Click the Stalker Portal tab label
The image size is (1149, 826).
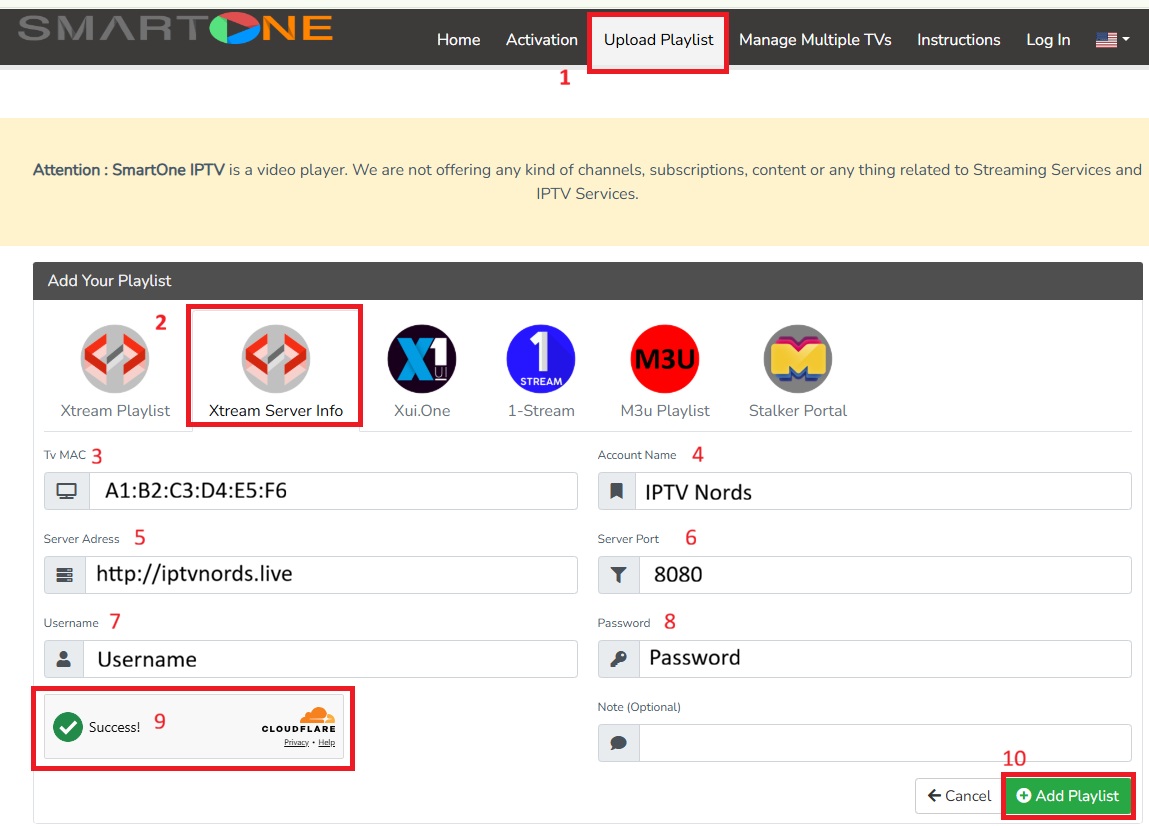pyautogui.click(x=798, y=410)
